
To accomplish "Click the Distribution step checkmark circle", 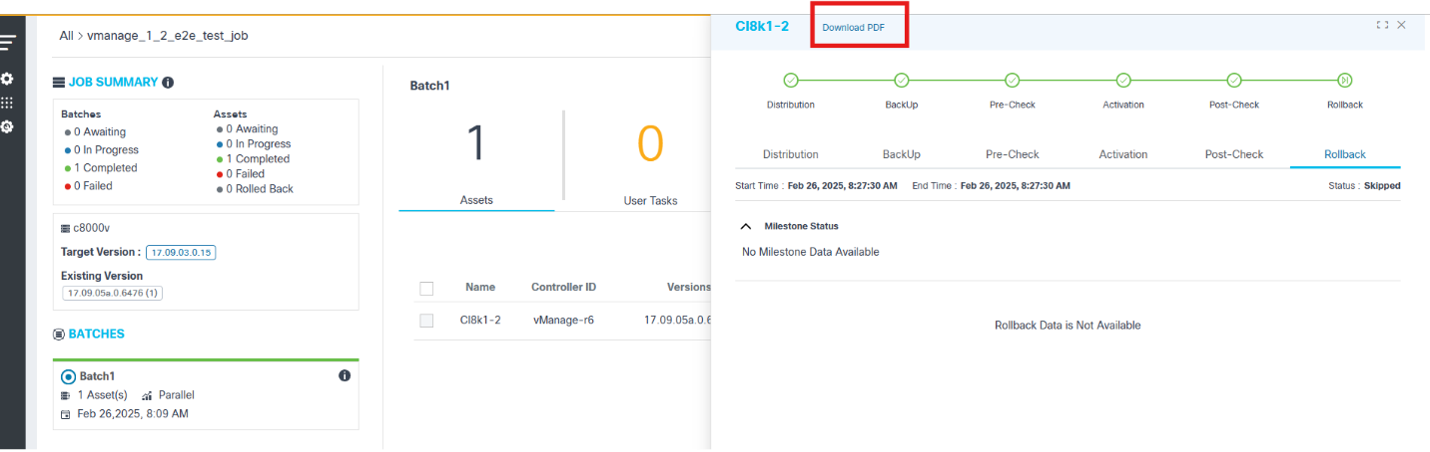I will click(x=790, y=80).
